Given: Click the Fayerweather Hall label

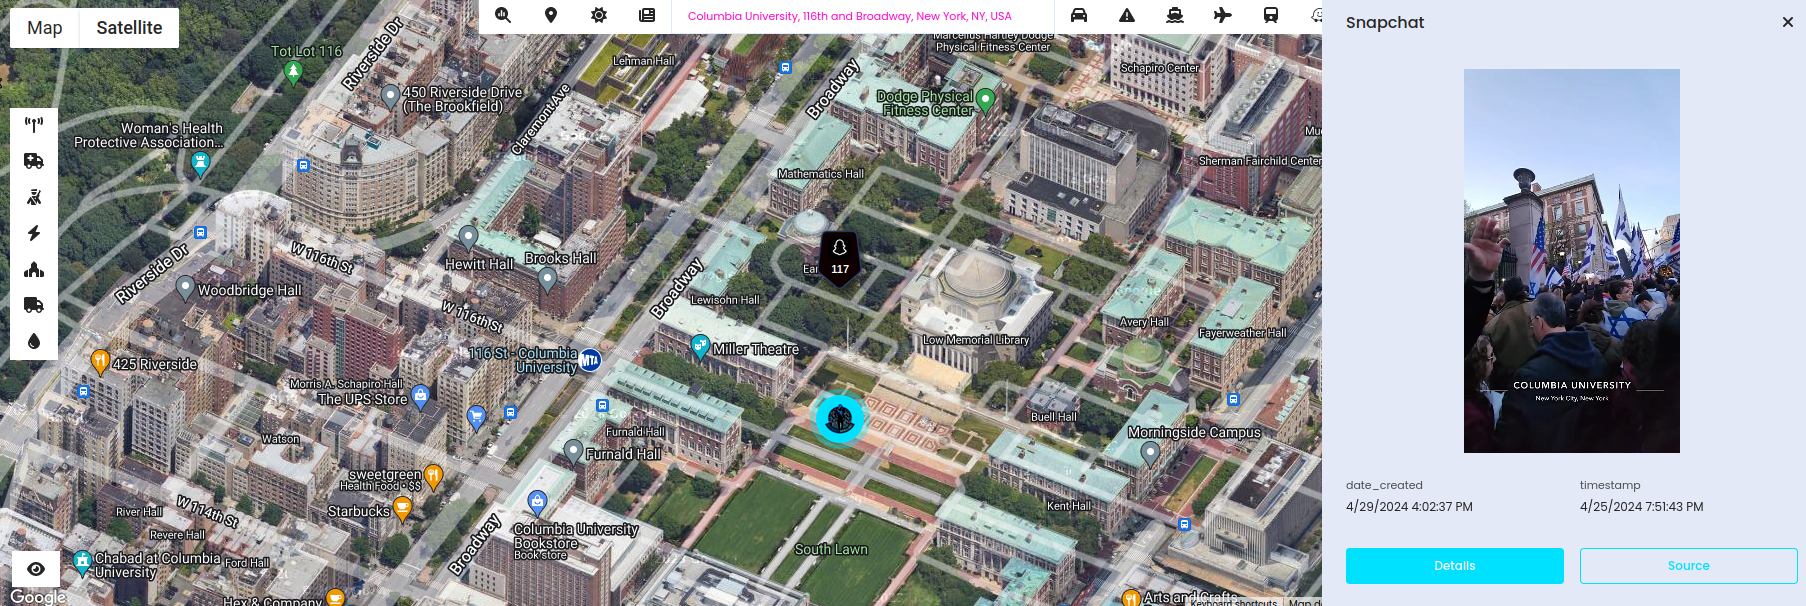Looking at the screenshot, I should coord(1243,333).
